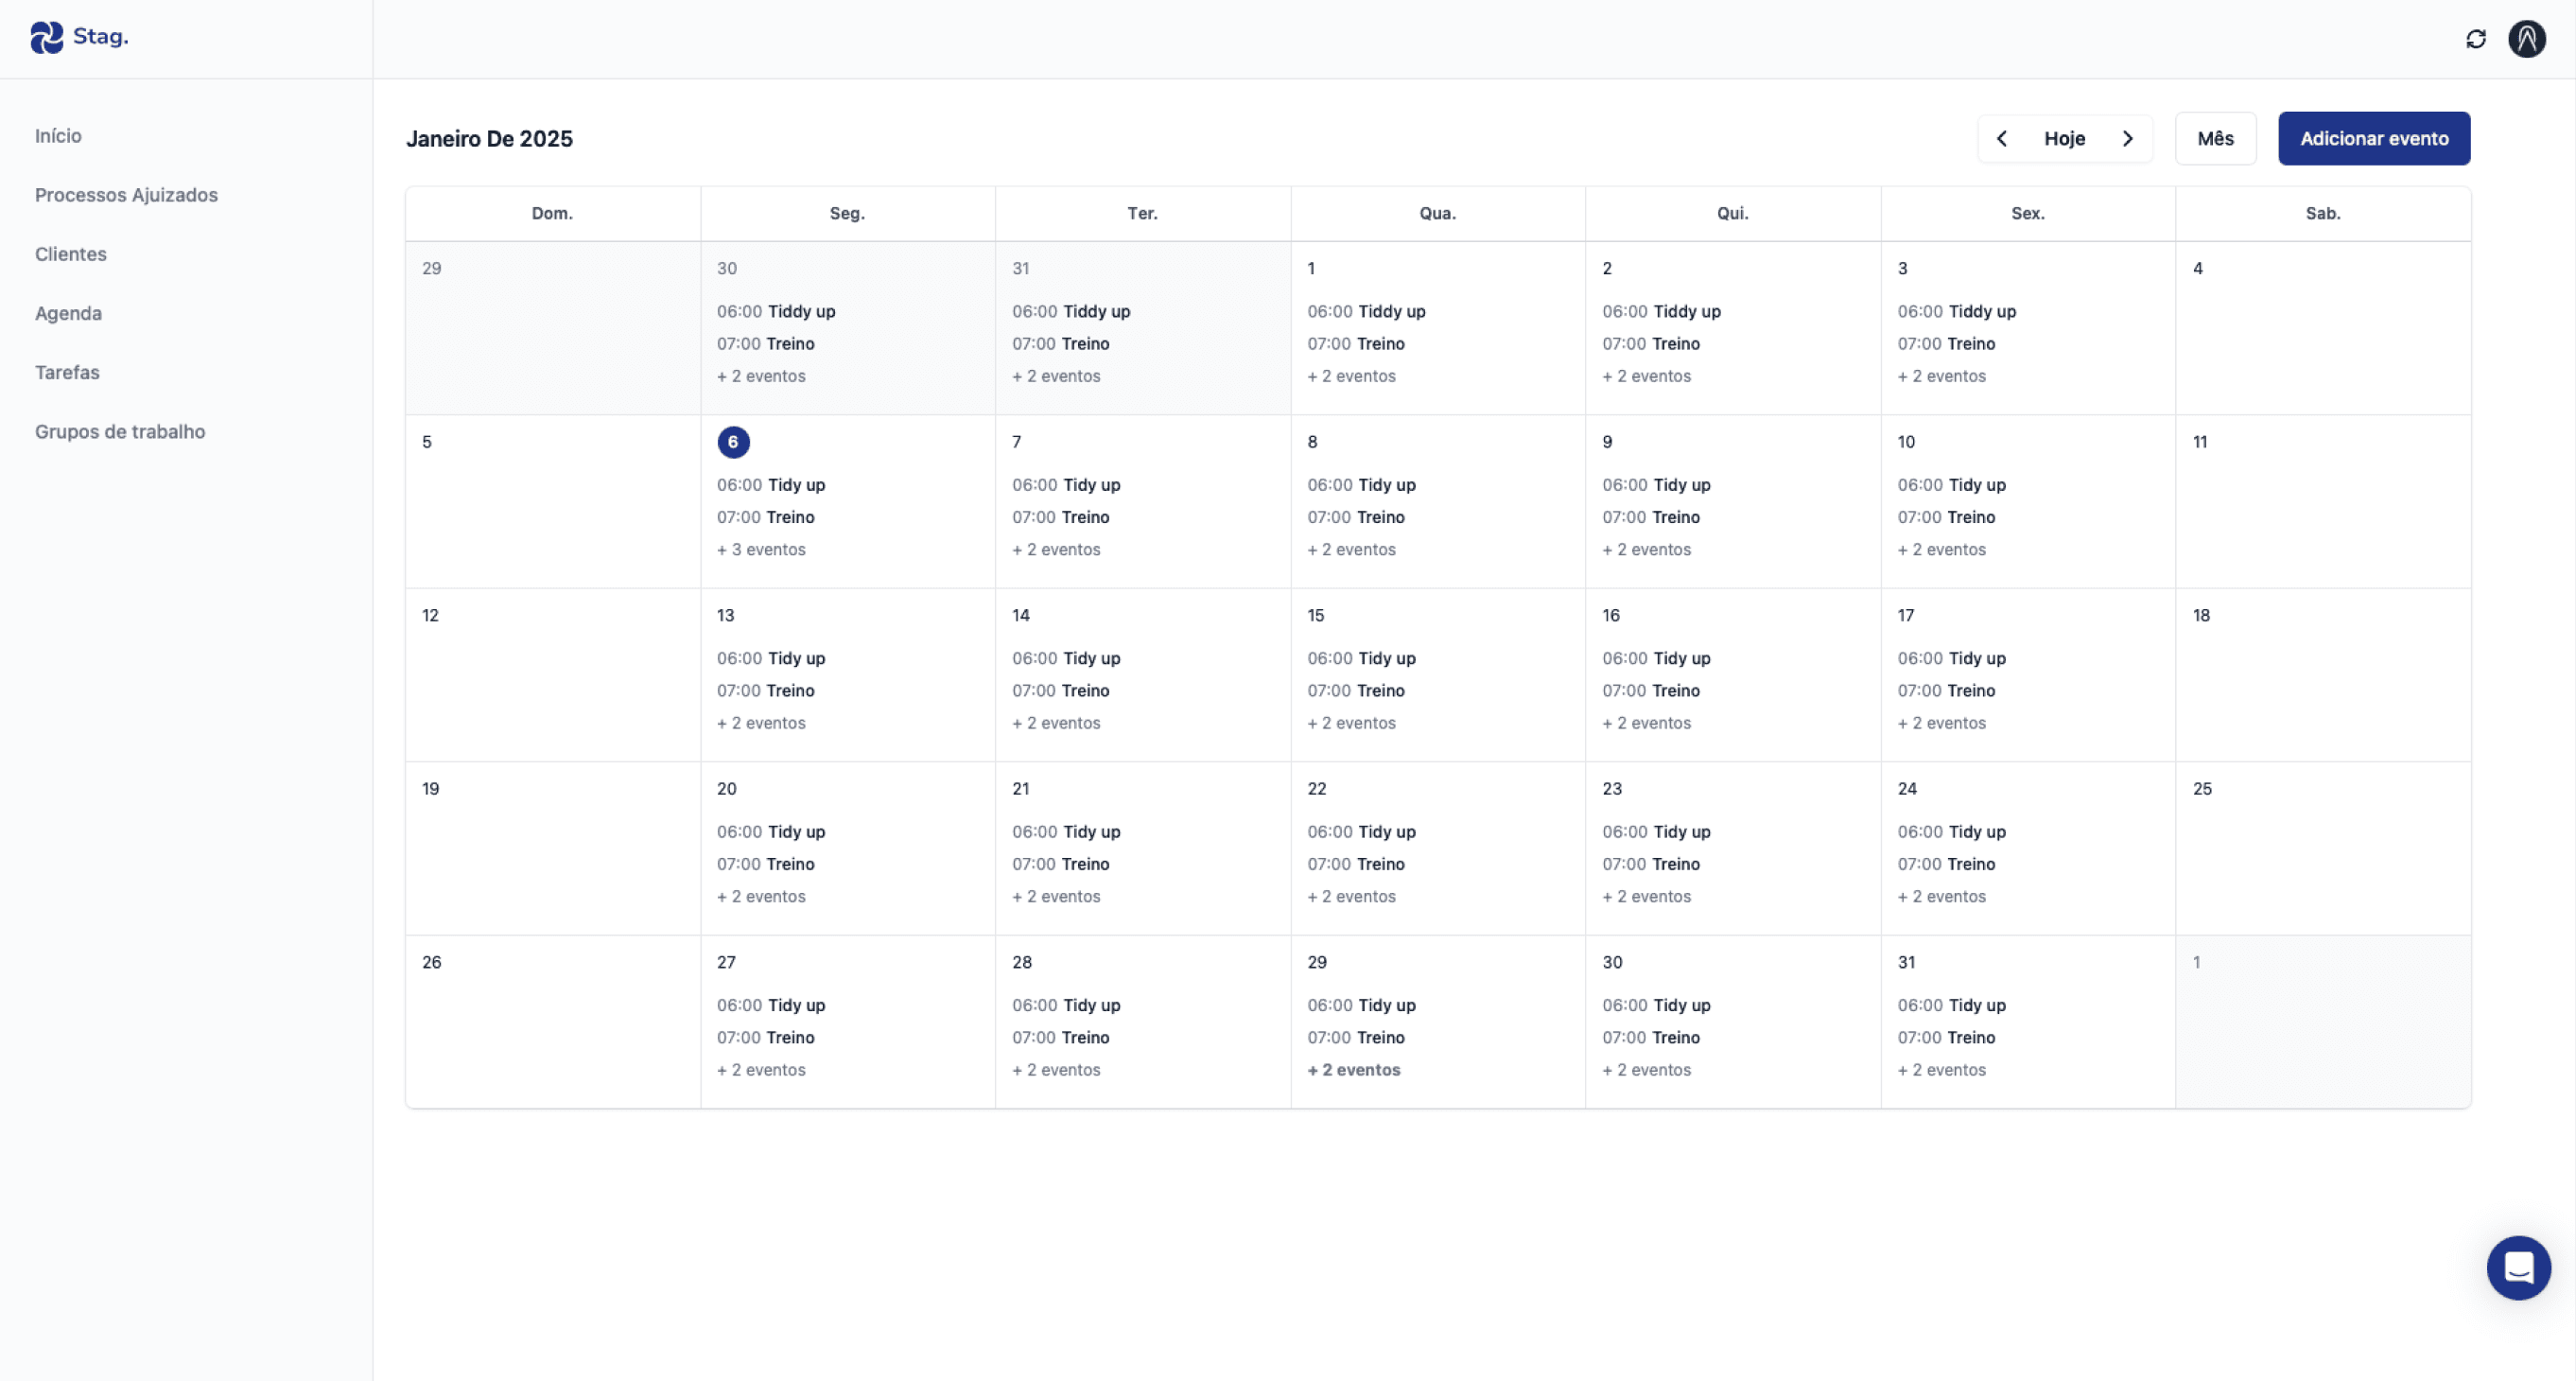Click date number 26
This screenshot has height=1381, width=2576.
click(x=431, y=963)
